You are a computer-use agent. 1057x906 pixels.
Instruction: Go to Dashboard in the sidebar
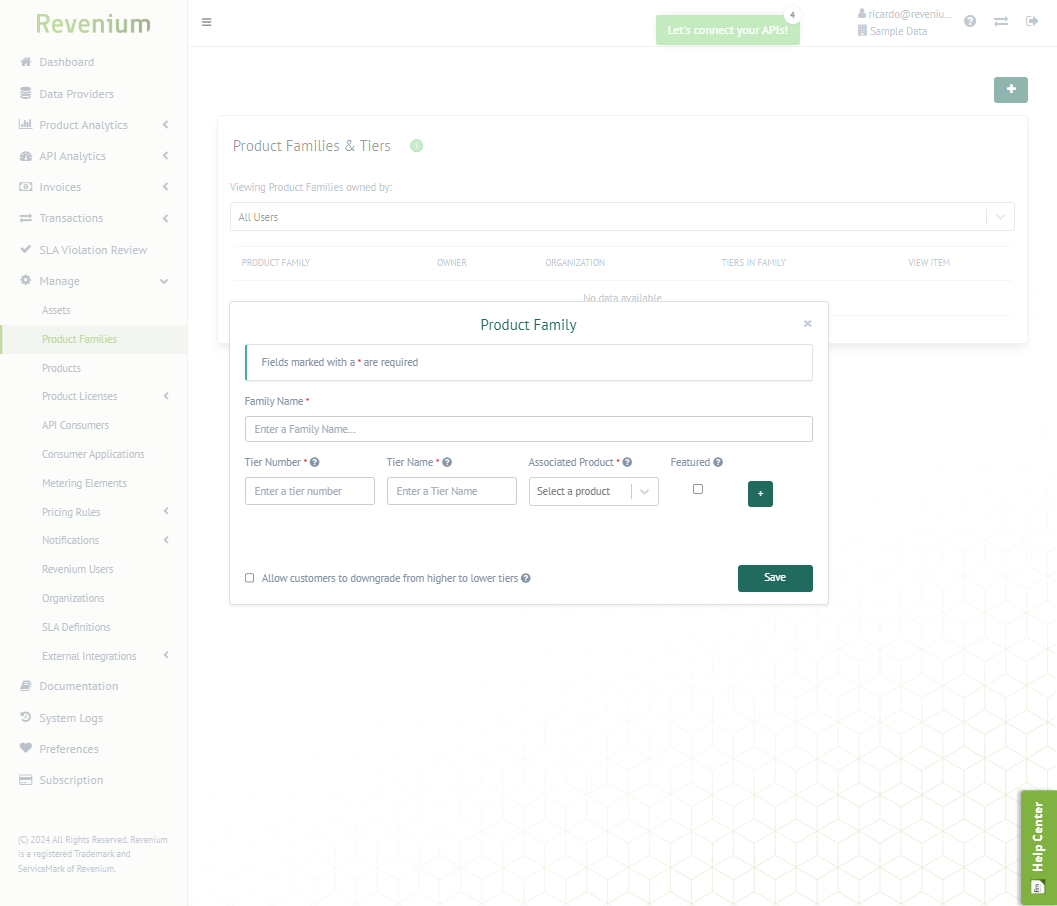[67, 62]
